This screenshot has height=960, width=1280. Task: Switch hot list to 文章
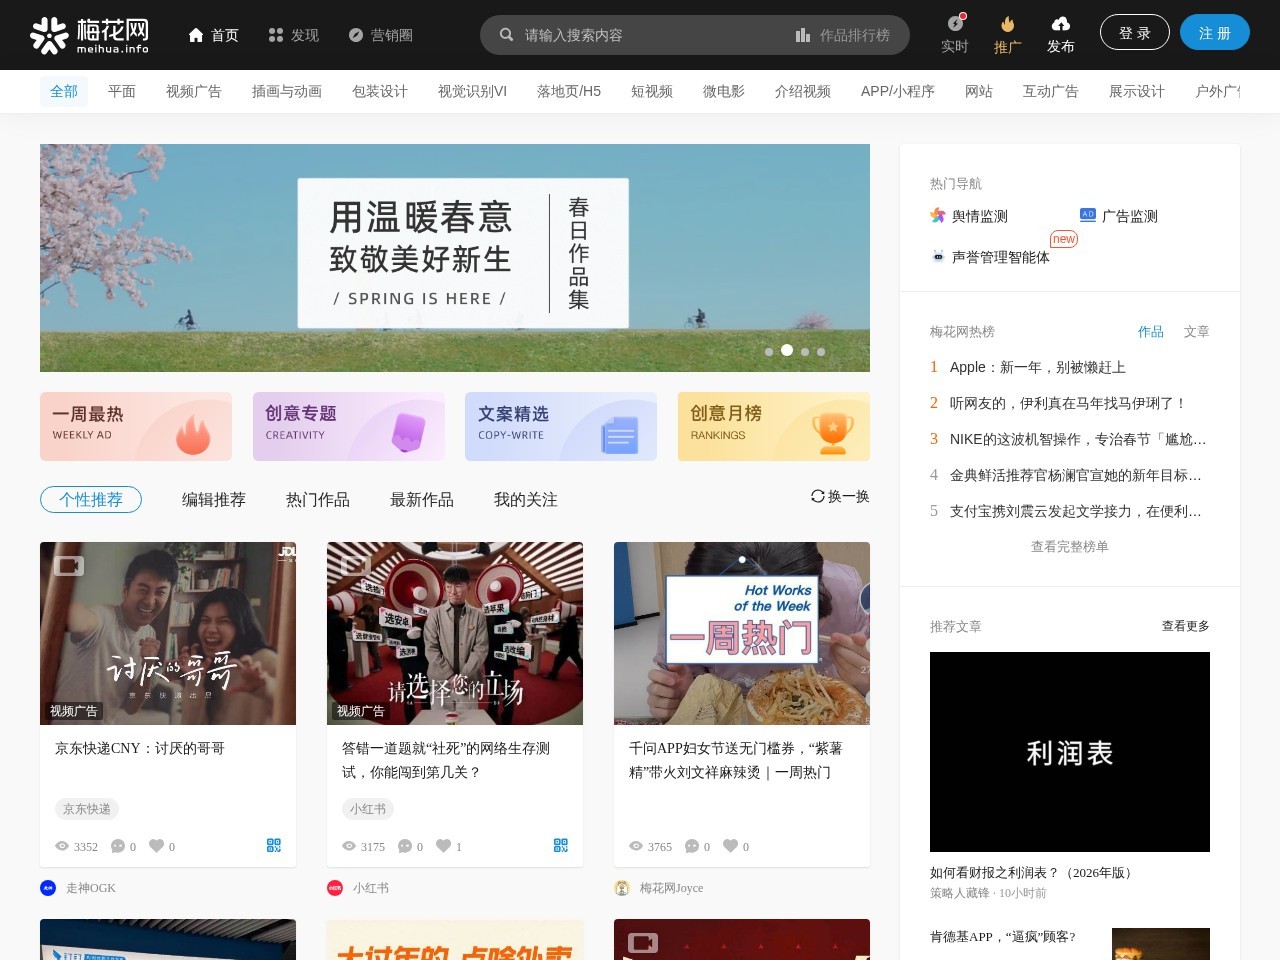click(1196, 331)
